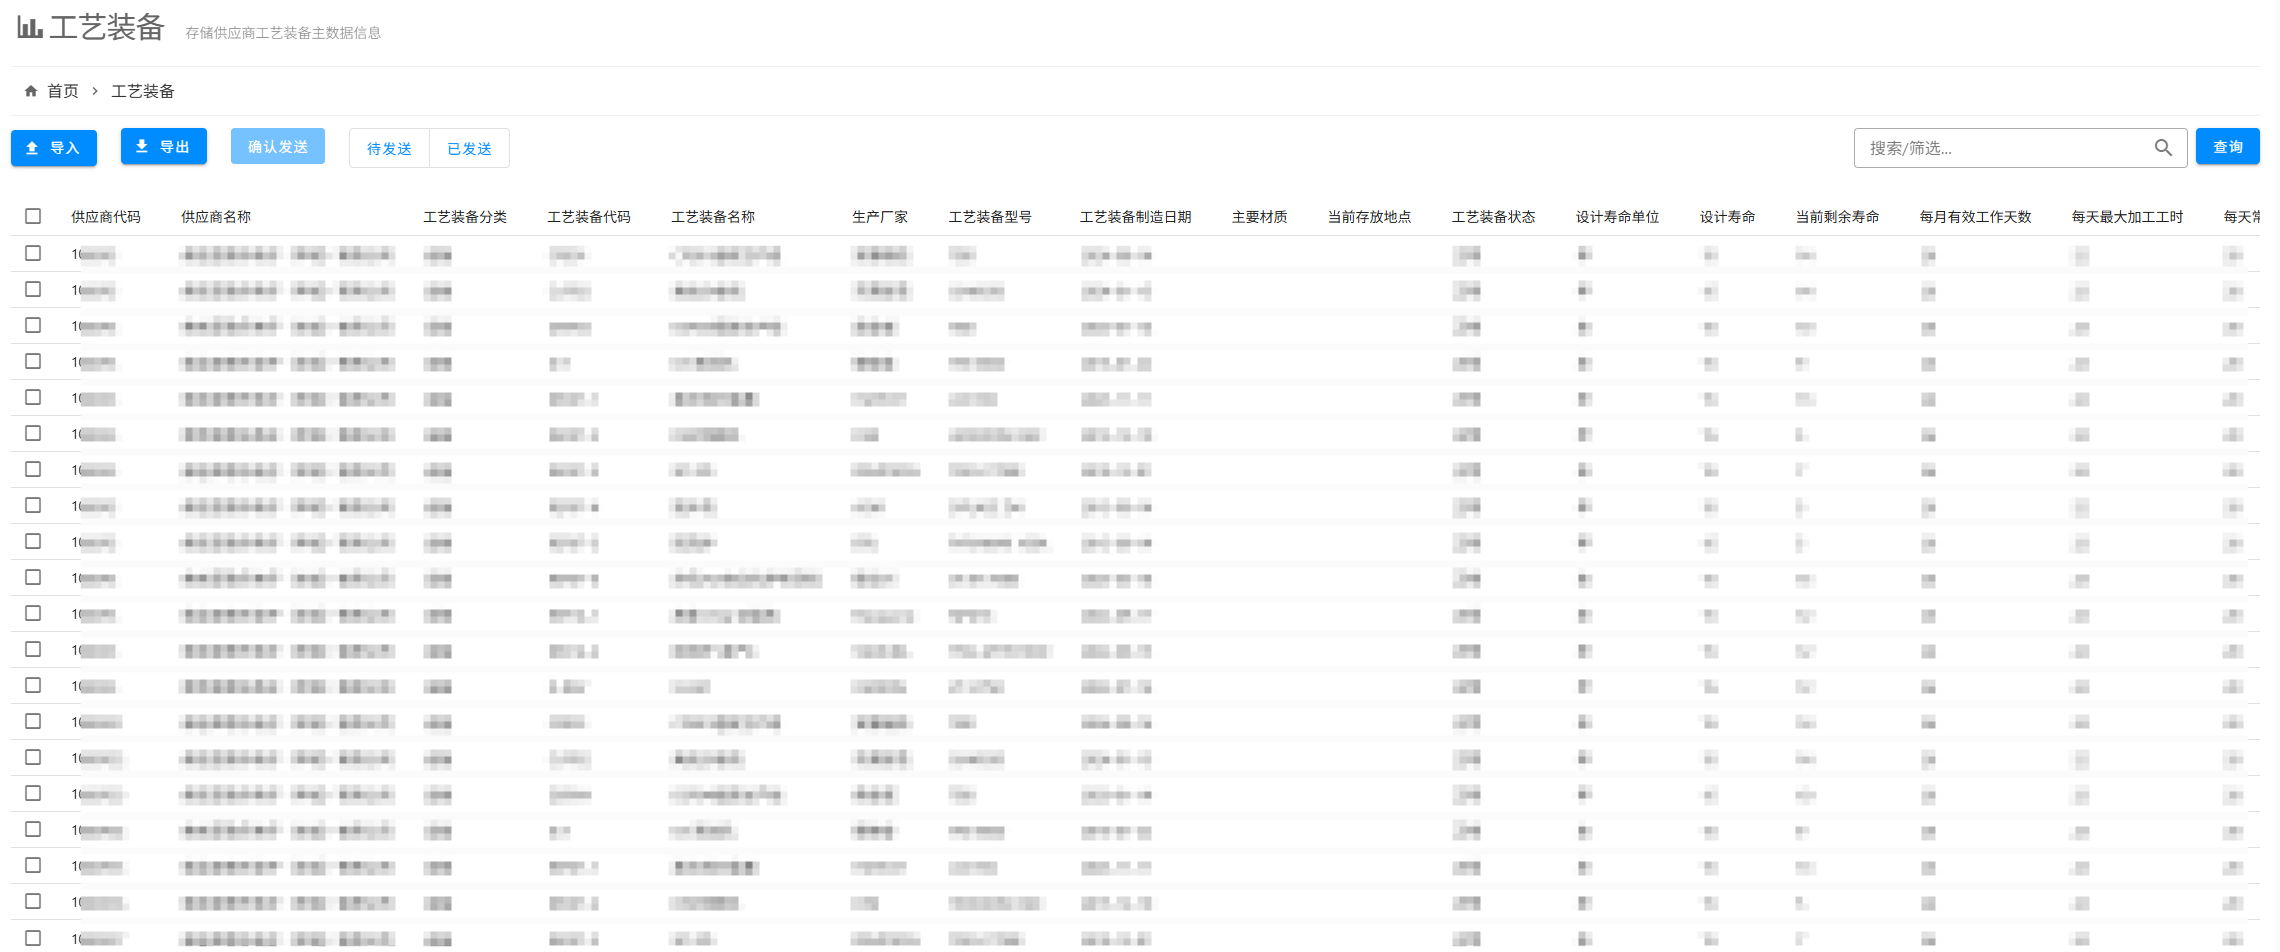Viewport: 2280px width, 952px height.
Task: Click the home icon in breadcrumb
Action: point(31,91)
